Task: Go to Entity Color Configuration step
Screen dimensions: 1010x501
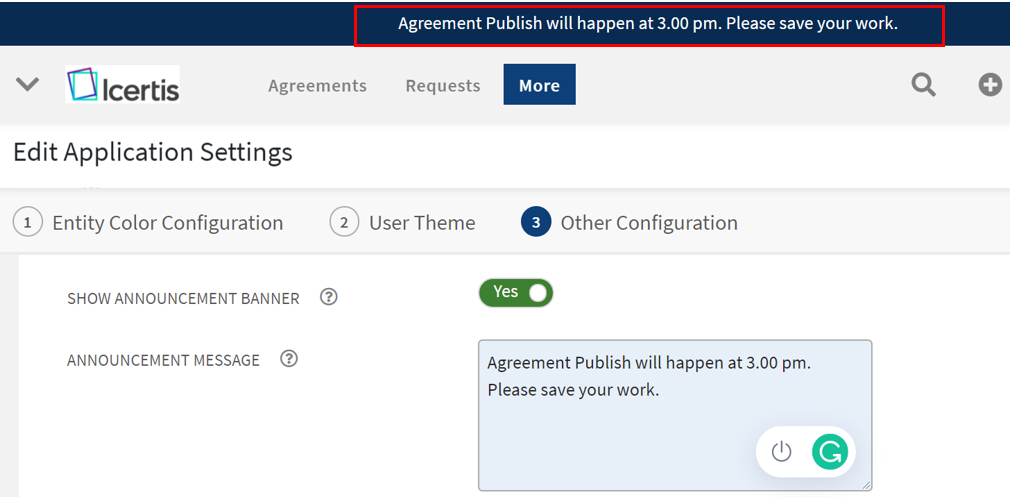Action: (x=167, y=223)
